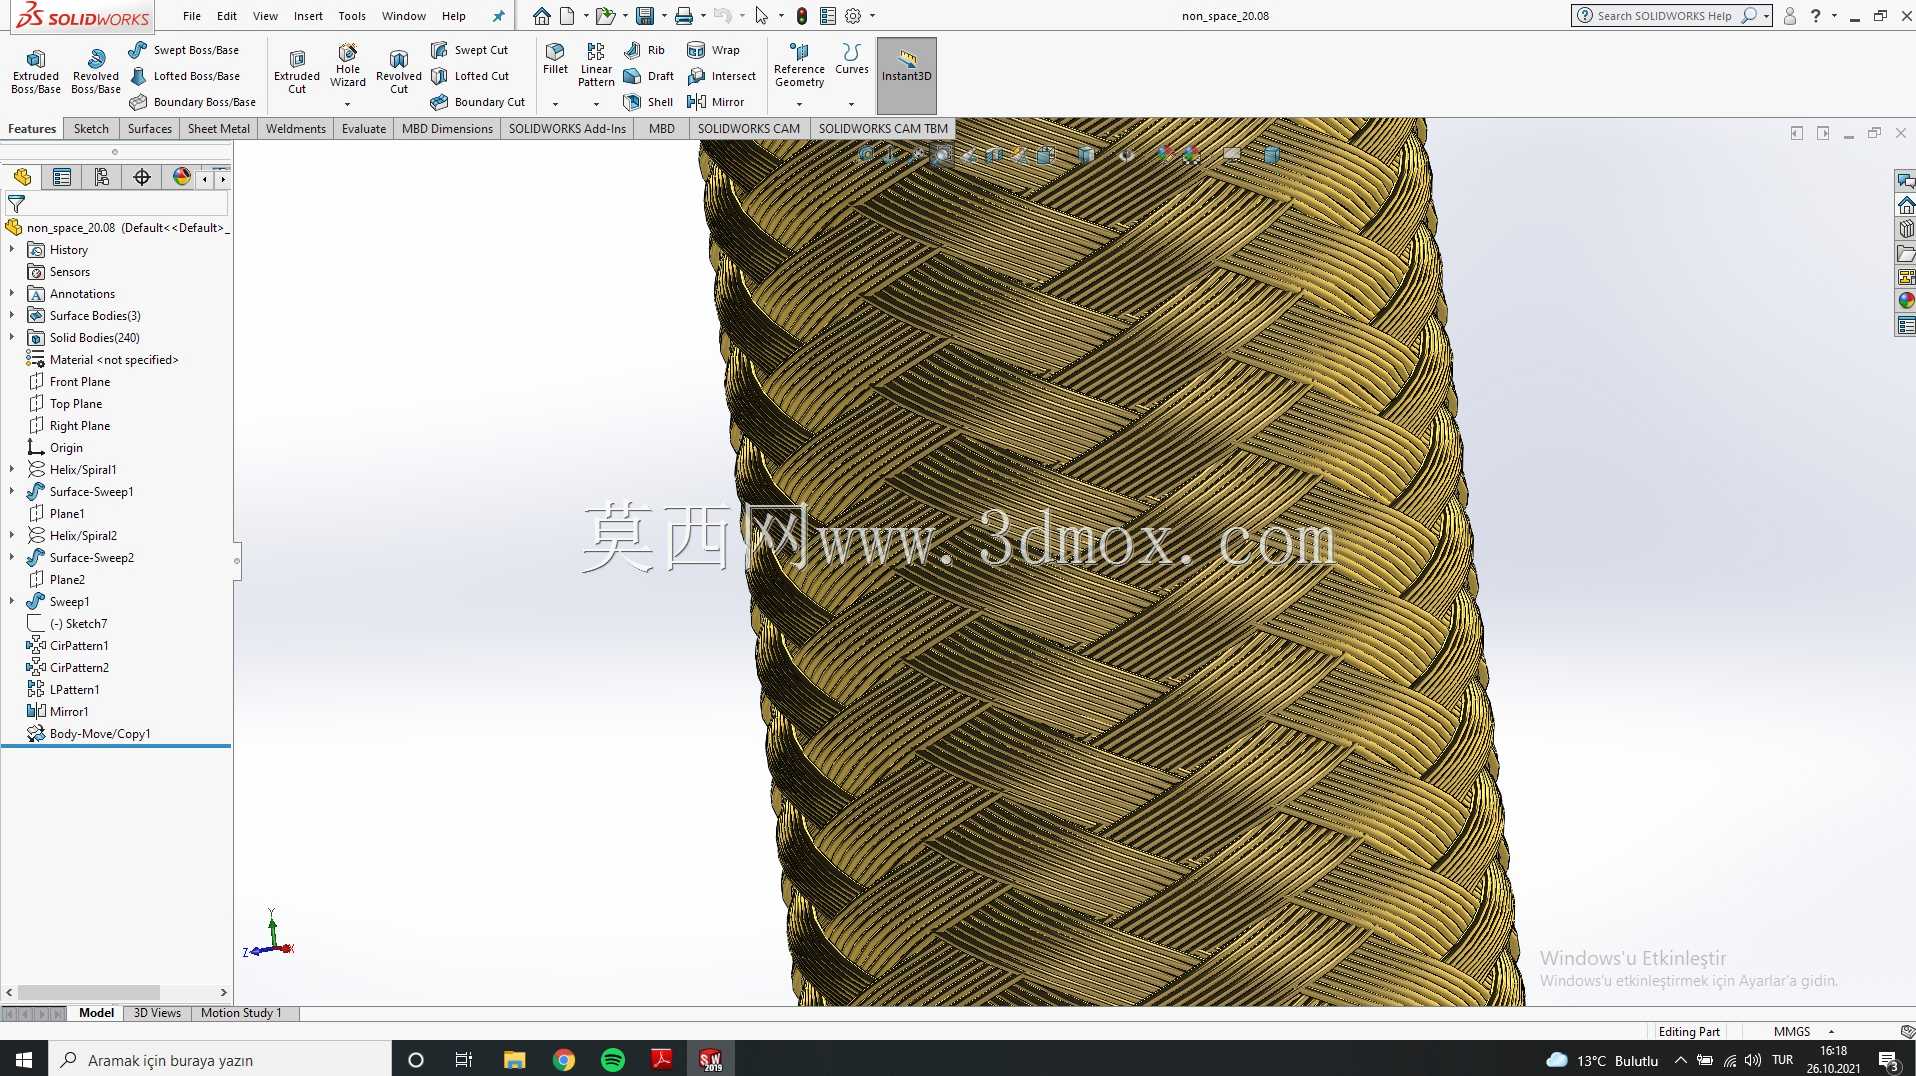
Task: Open Hide/Show Items eye icon
Action: (x=1126, y=154)
